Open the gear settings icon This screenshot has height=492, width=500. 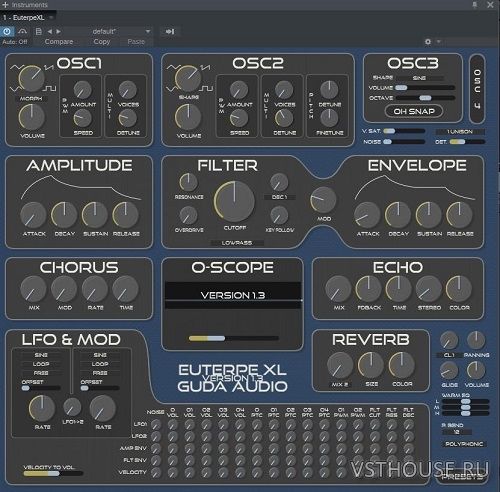tap(428, 42)
